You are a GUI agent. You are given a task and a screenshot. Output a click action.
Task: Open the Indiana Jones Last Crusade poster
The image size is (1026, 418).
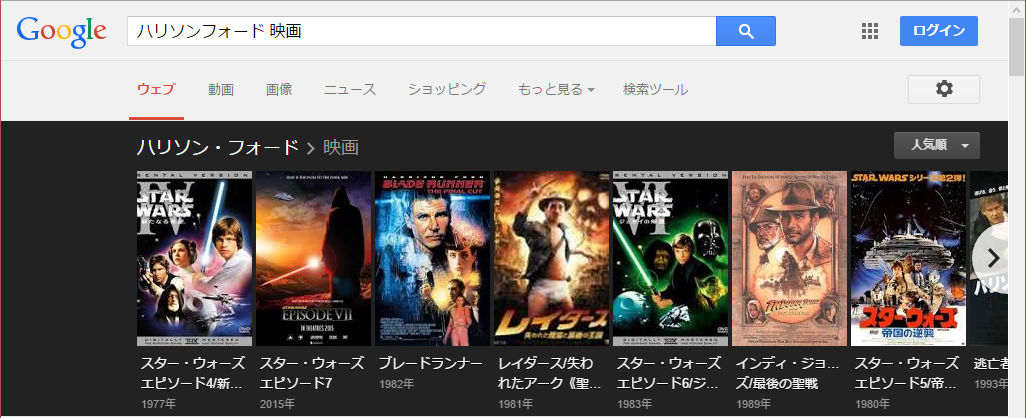pos(787,258)
